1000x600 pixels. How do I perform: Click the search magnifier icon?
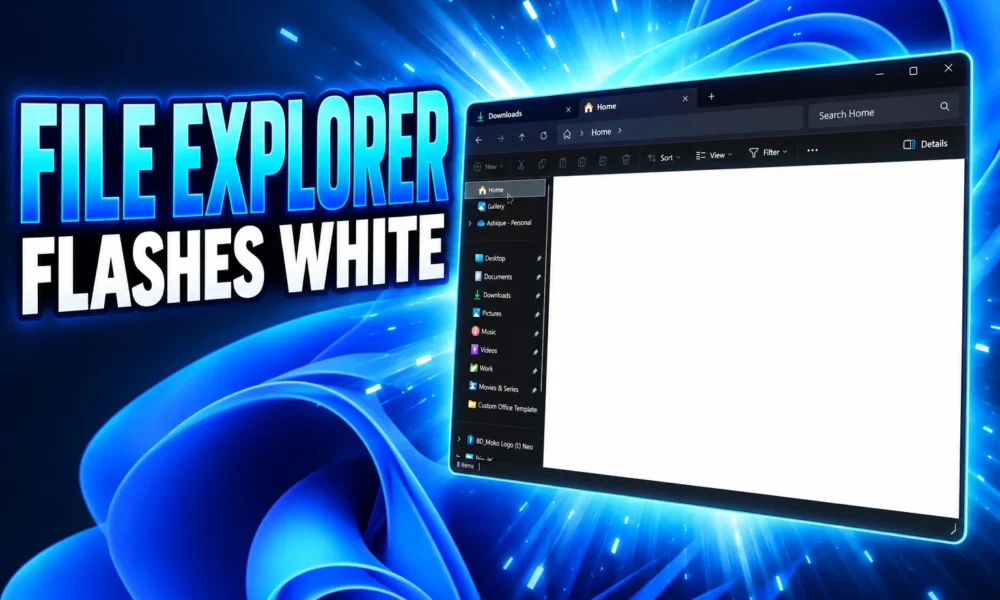pos(945,106)
